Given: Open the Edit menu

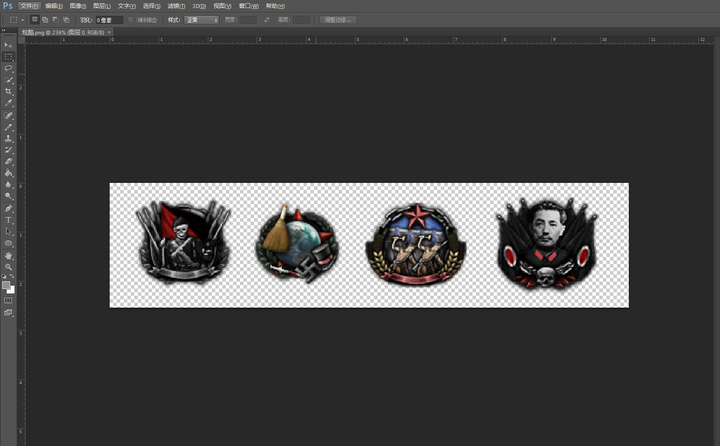Looking at the screenshot, I should click(x=54, y=6).
